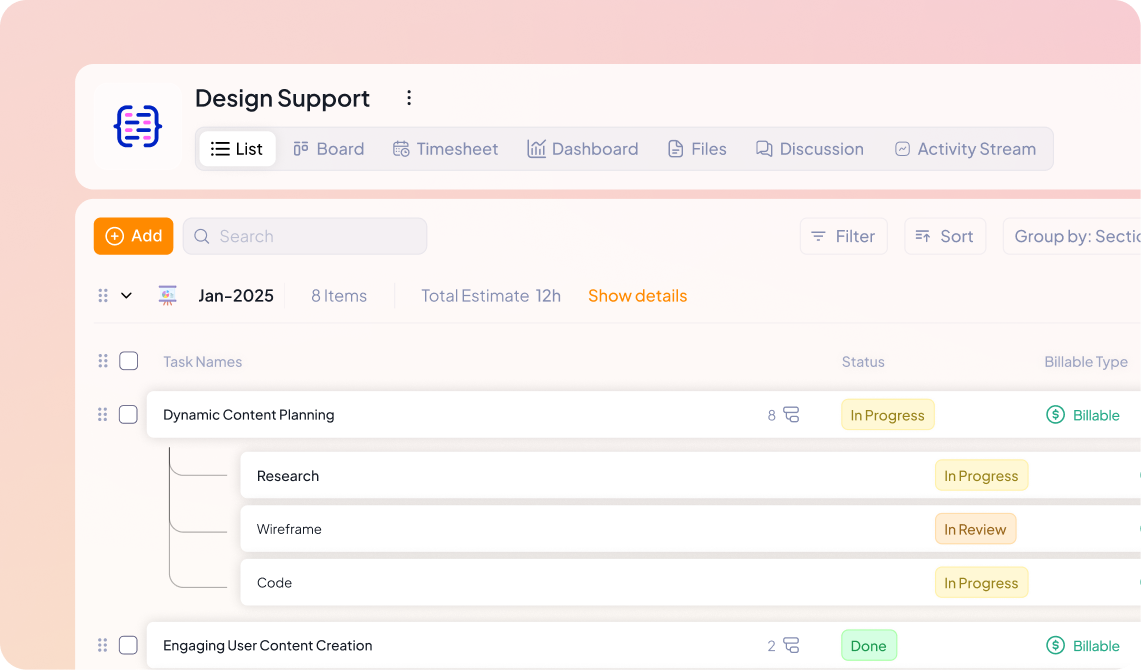Click the Jan-2025 section title

point(236,295)
